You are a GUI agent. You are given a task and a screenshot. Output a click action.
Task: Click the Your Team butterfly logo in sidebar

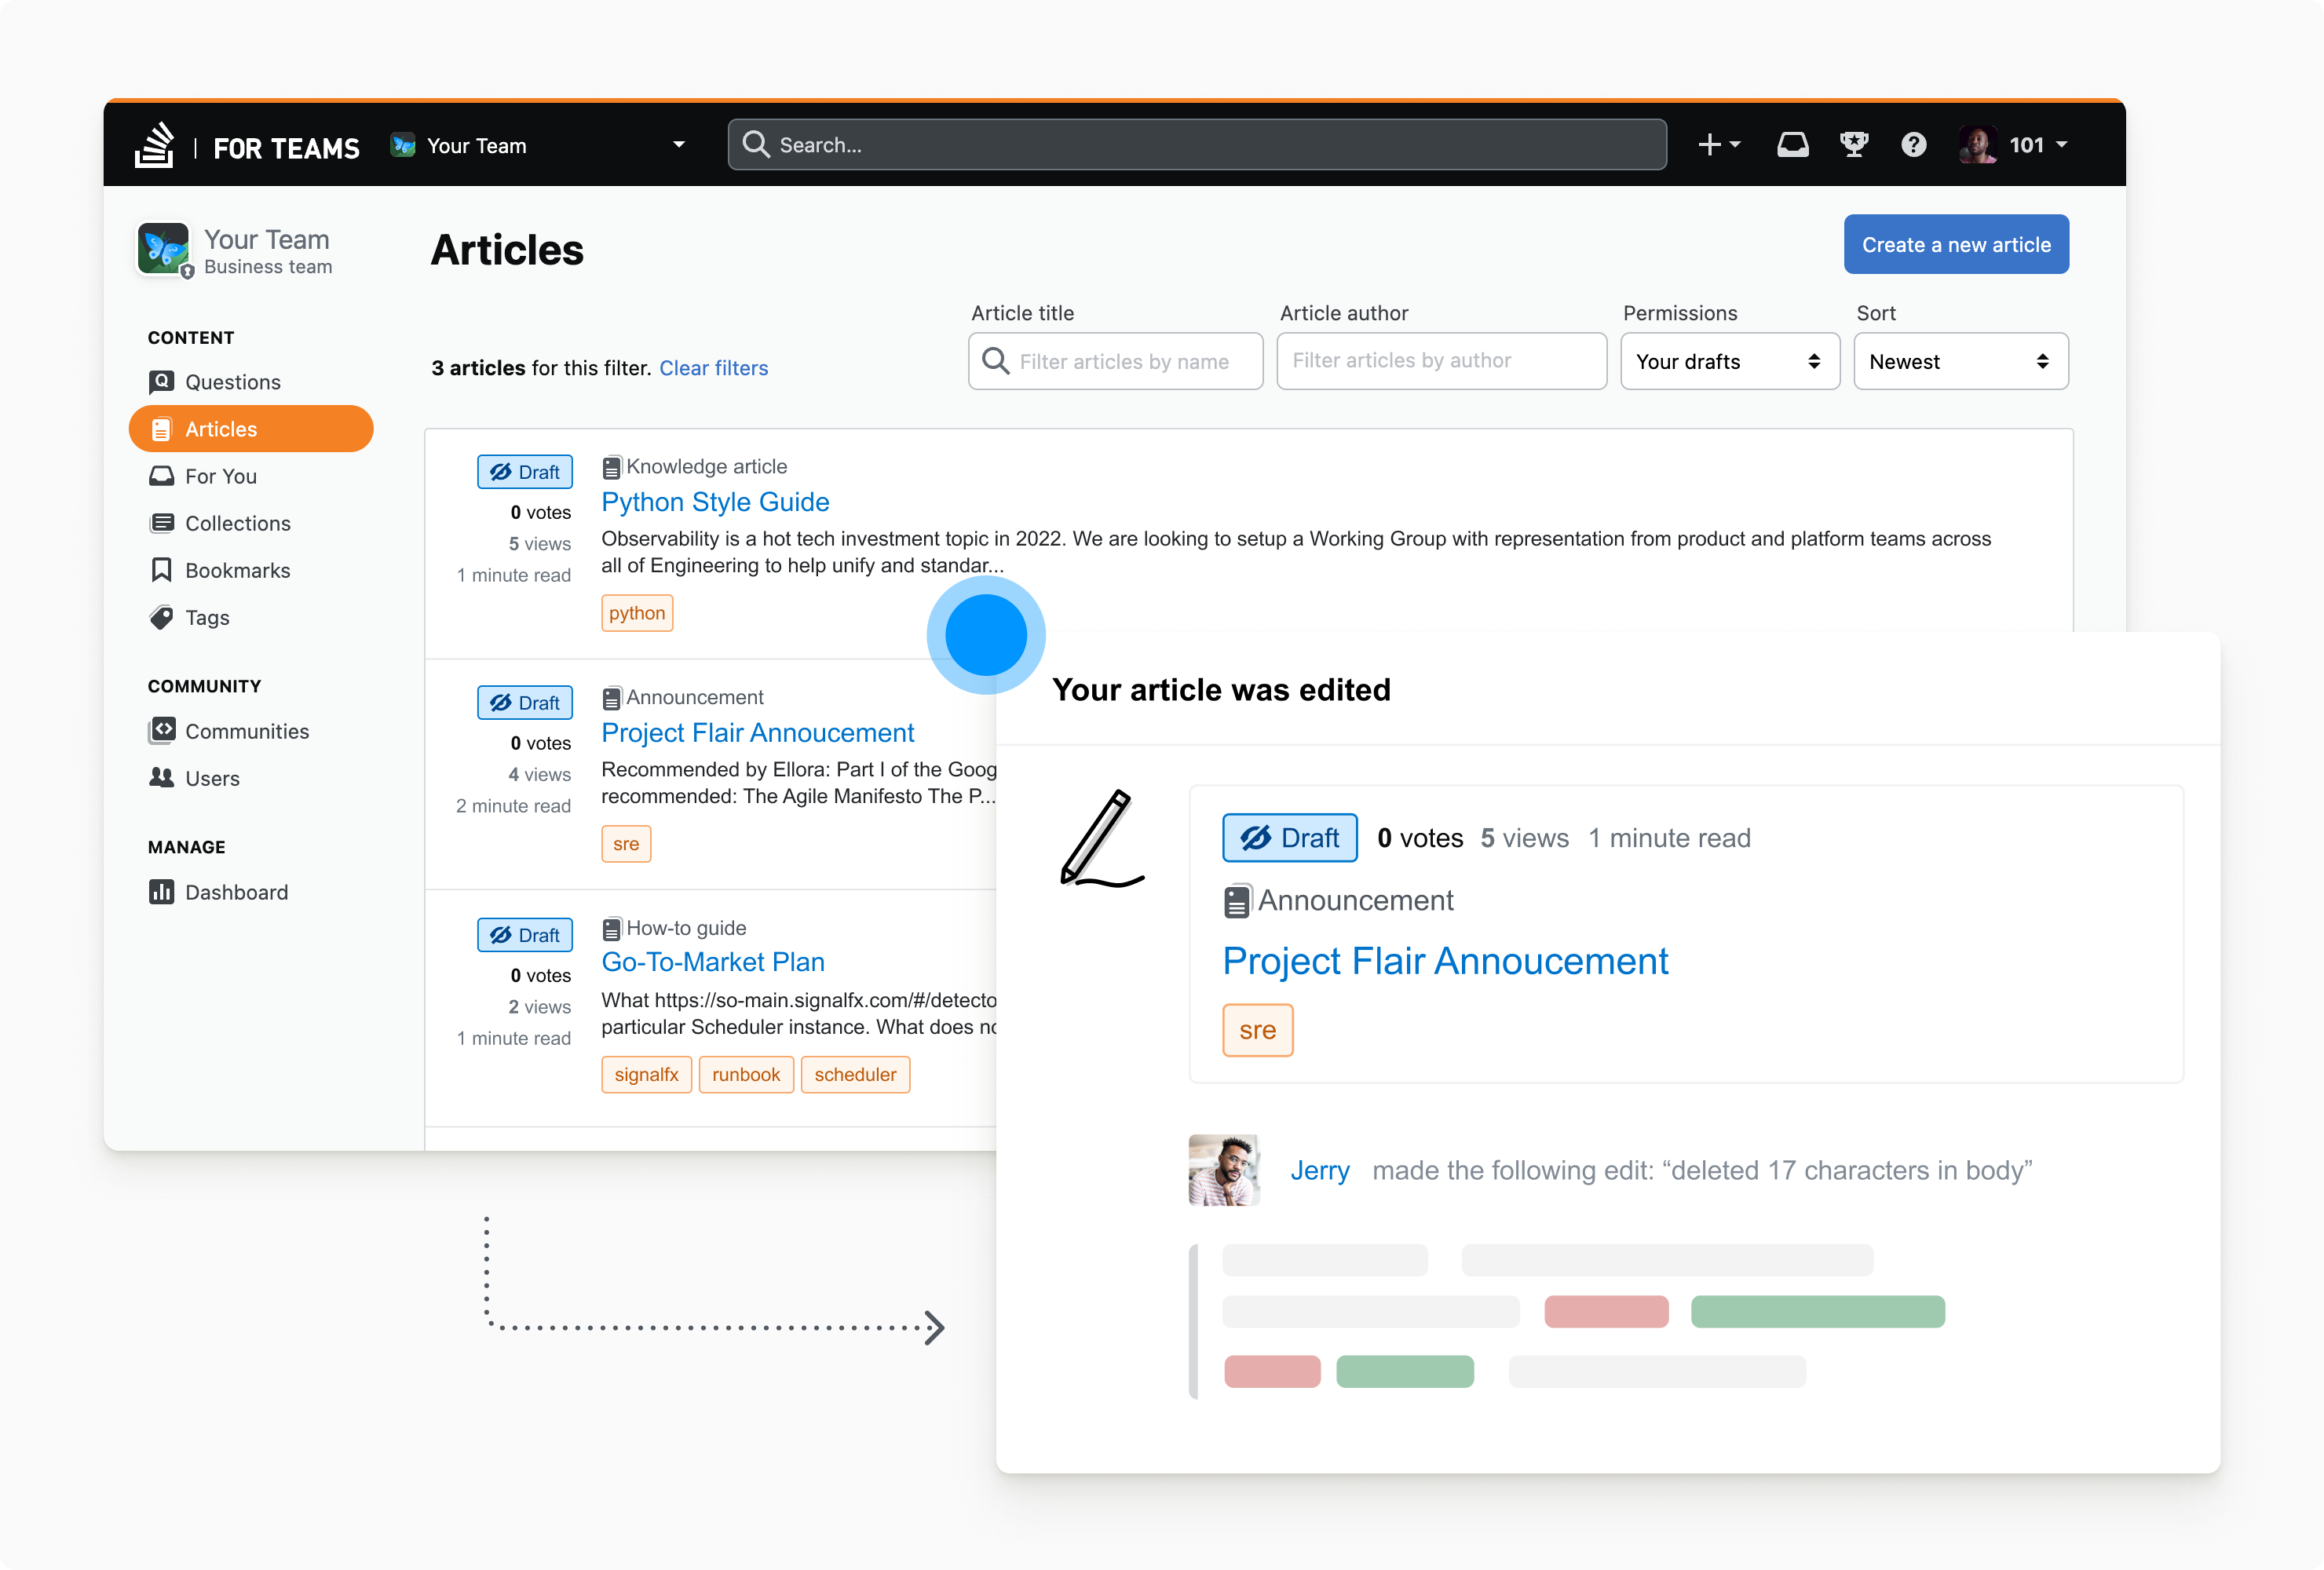[164, 250]
